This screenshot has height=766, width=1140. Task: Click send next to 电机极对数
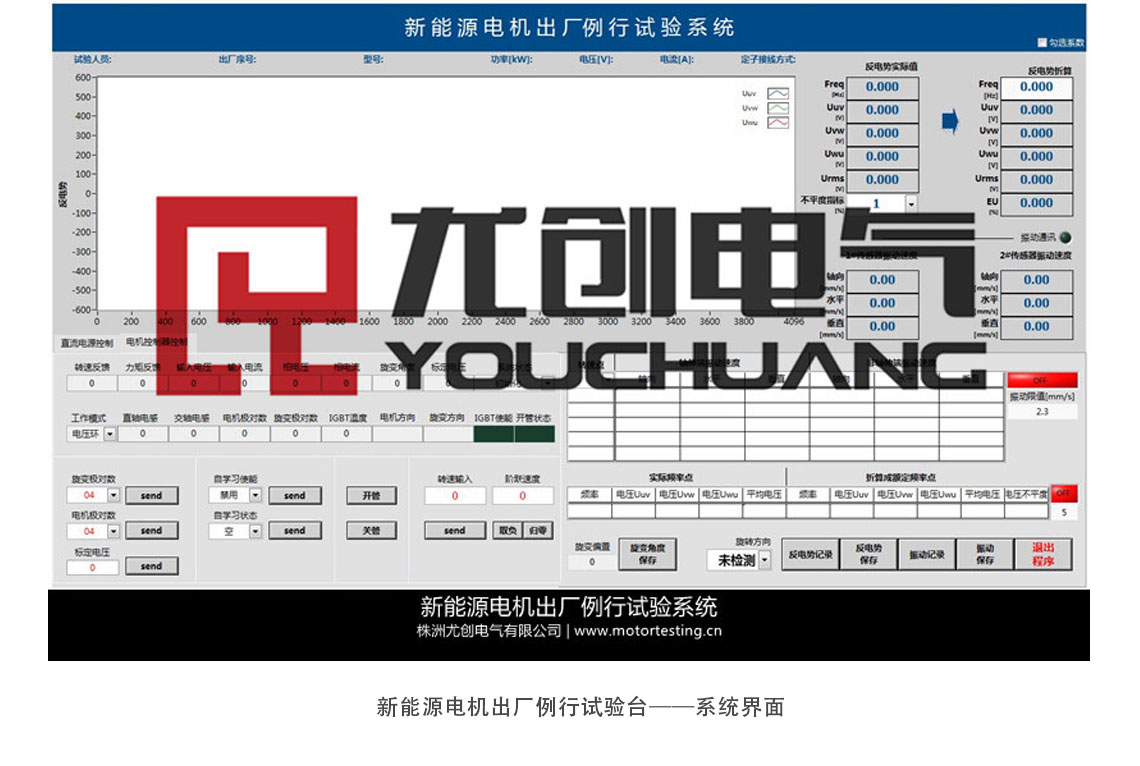pyautogui.click(x=151, y=531)
